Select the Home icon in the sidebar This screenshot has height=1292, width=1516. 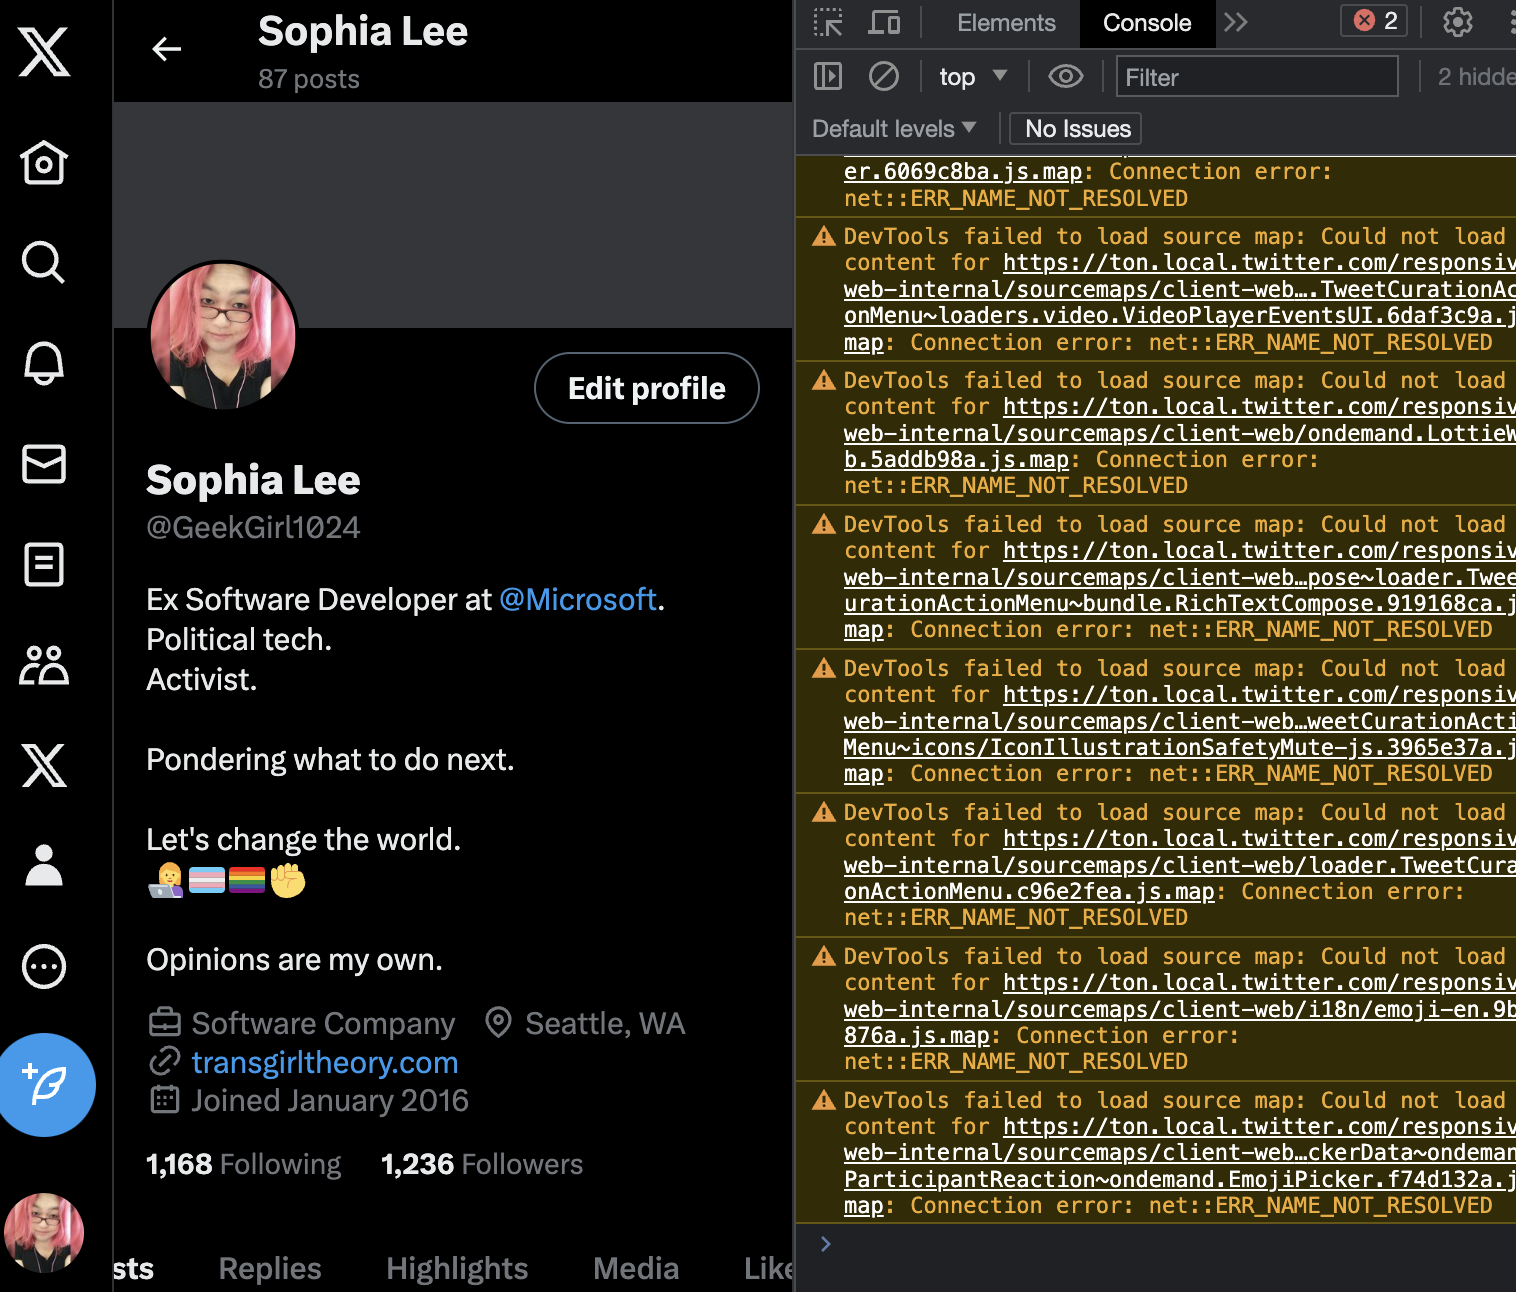44,163
